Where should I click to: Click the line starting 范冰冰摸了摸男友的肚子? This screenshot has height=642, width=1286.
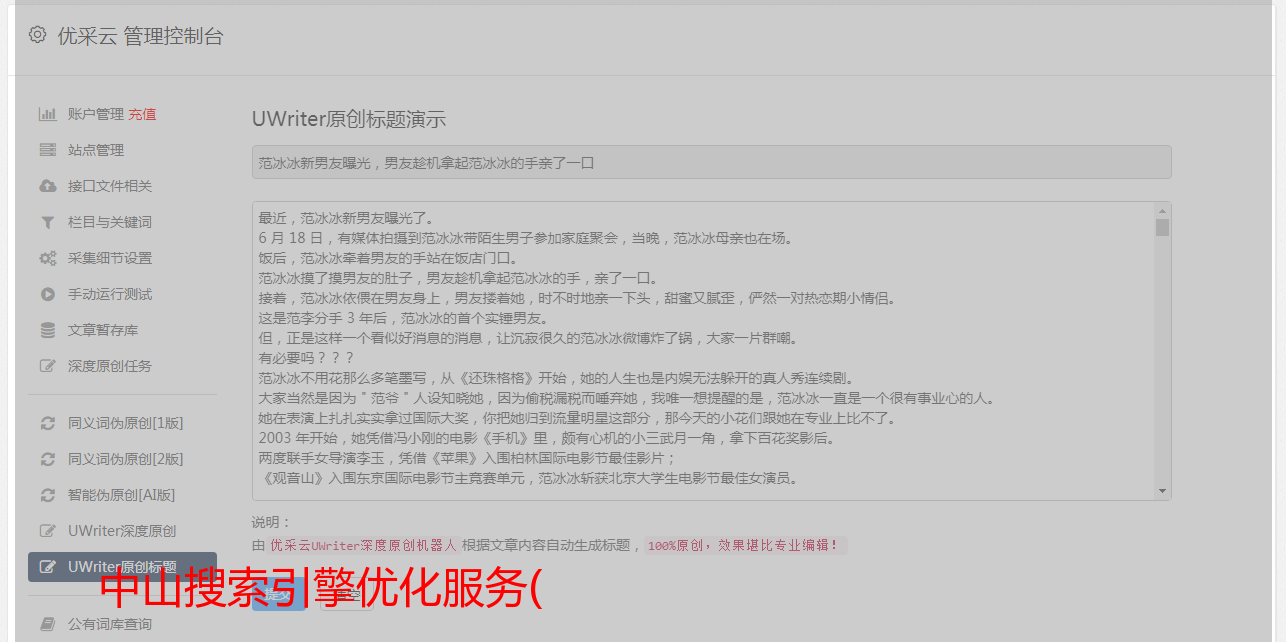tap(458, 278)
